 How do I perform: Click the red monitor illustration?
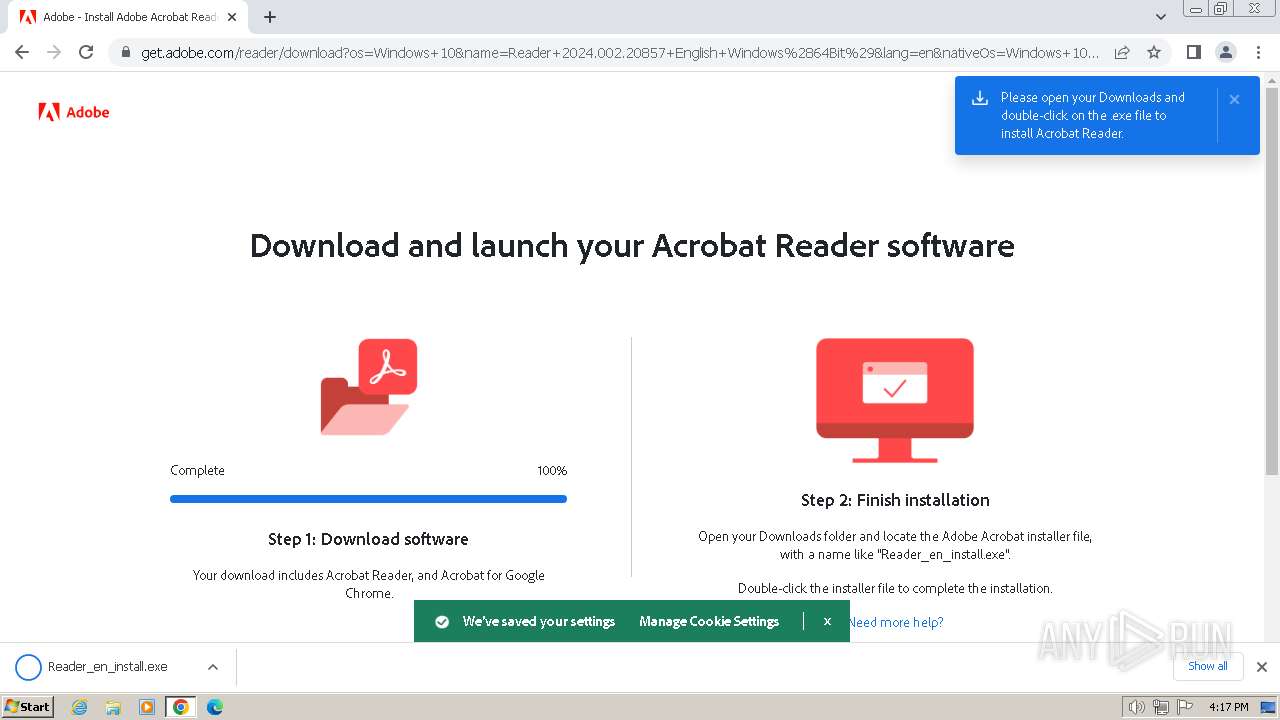point(895,400)
